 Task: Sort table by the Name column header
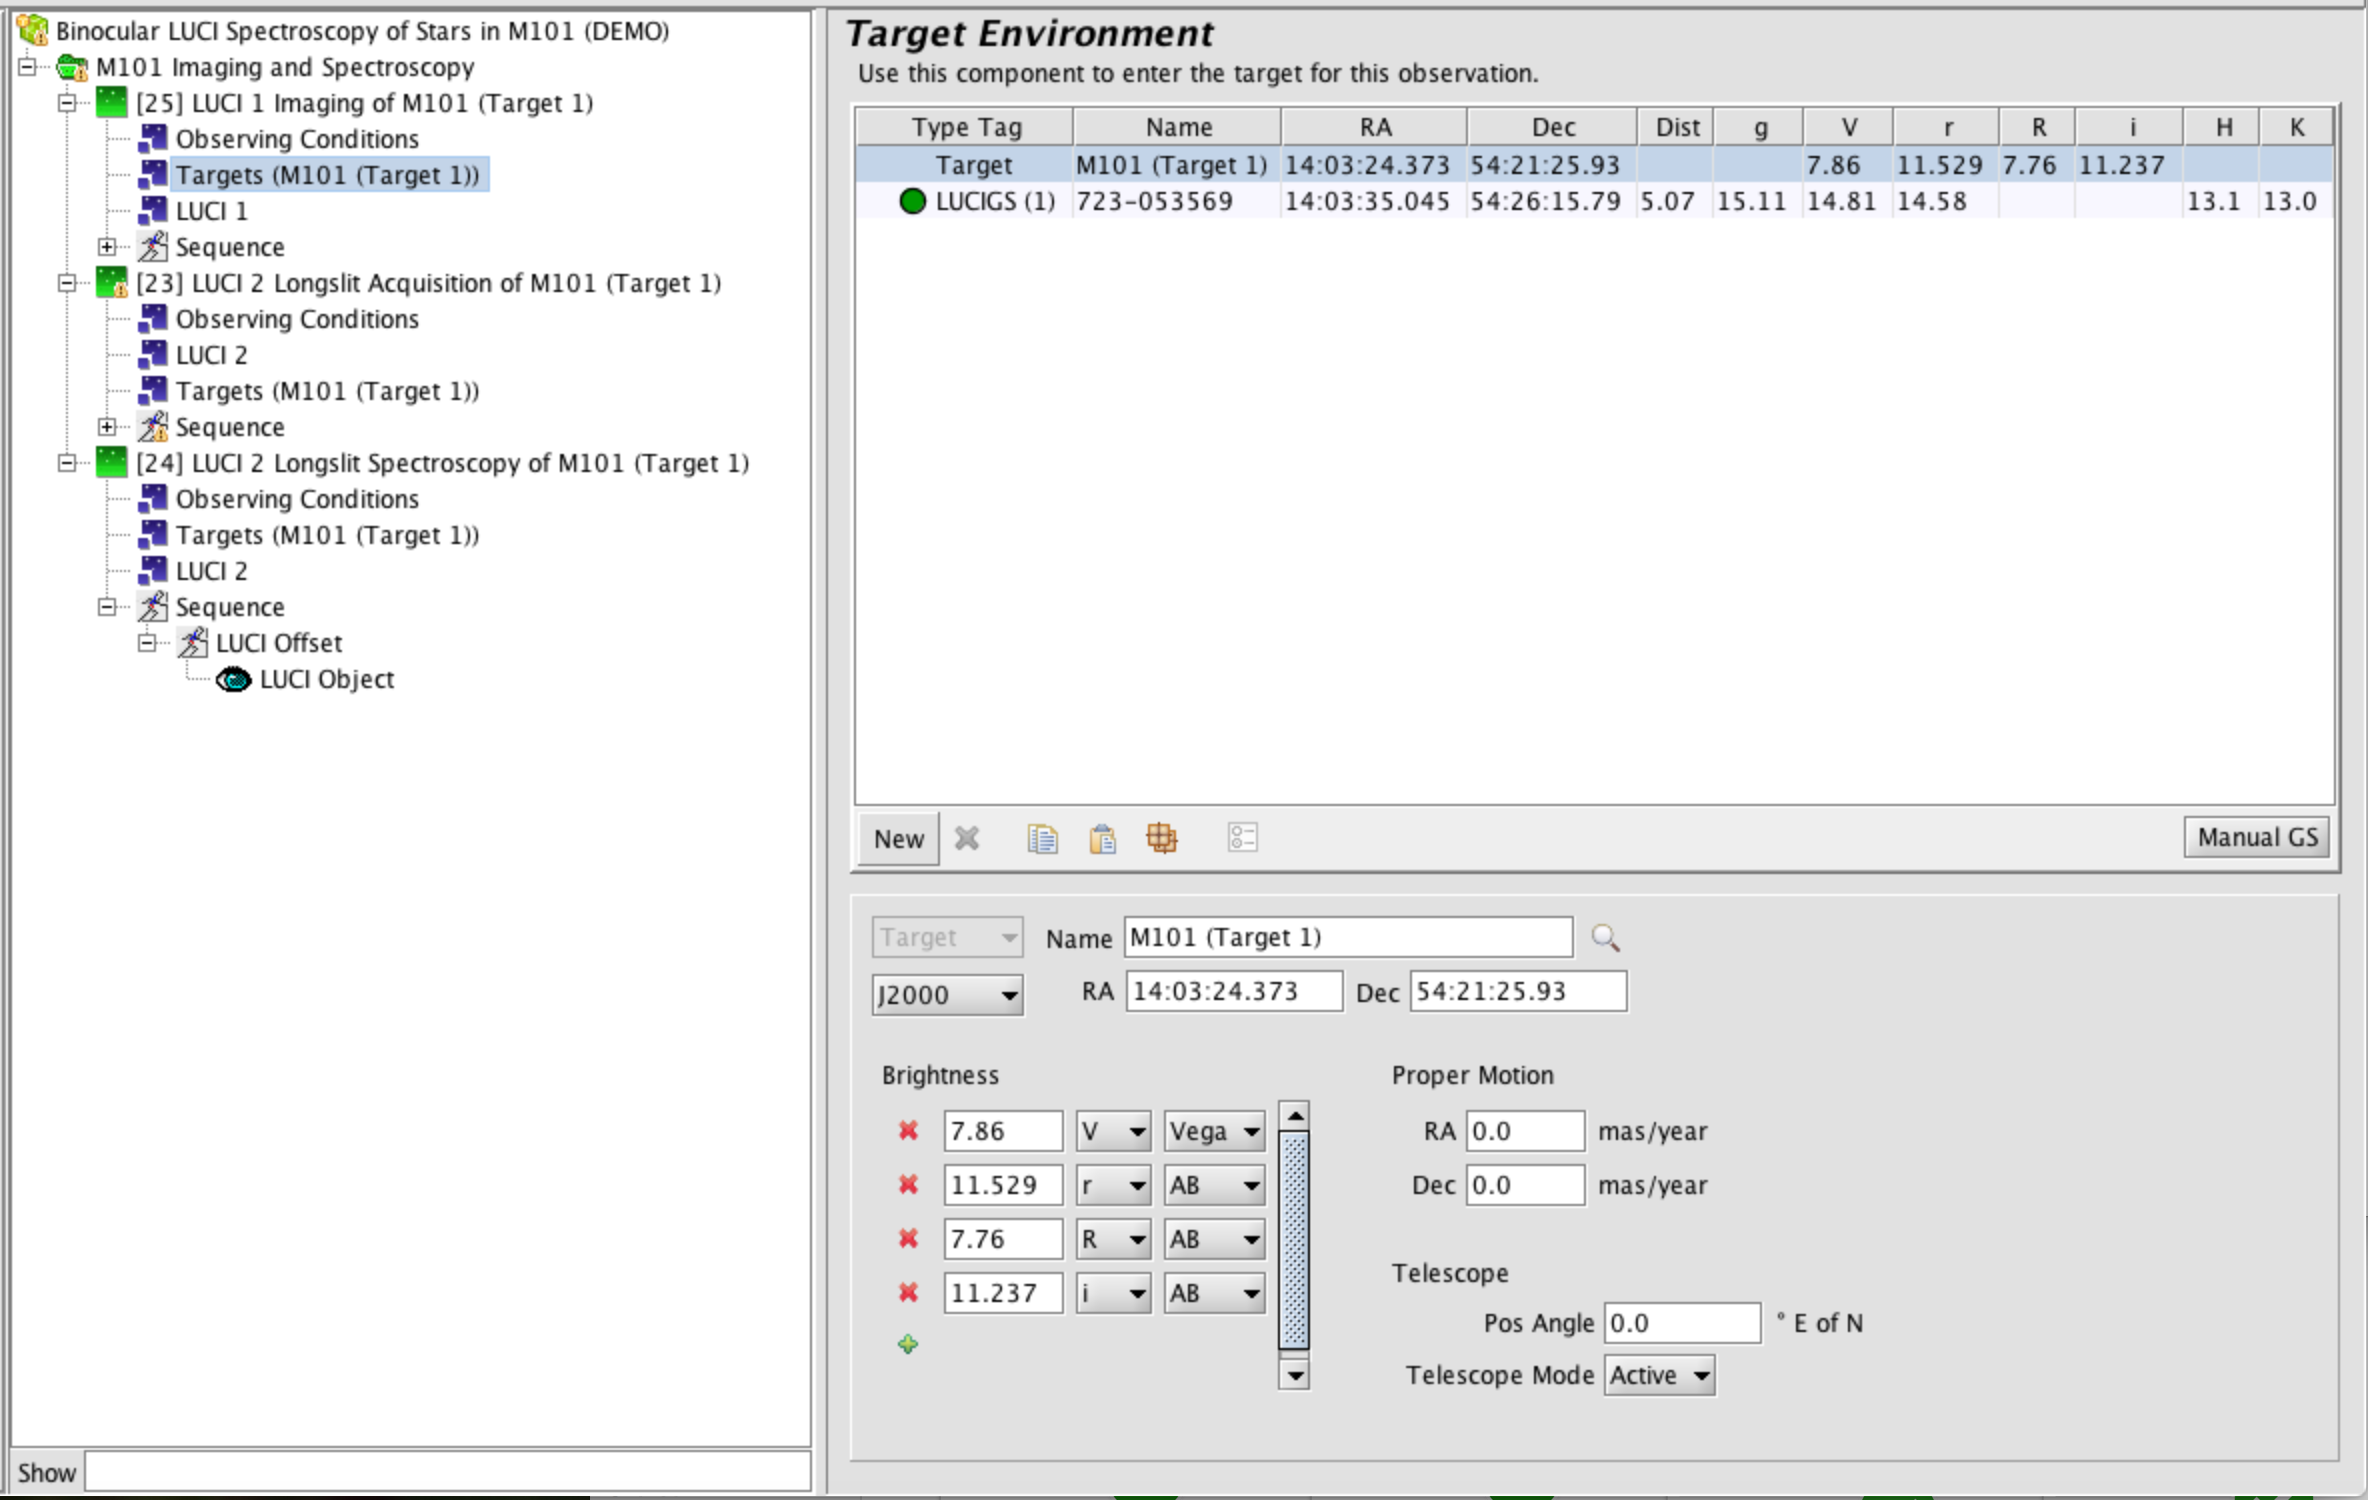point(1178,127)
